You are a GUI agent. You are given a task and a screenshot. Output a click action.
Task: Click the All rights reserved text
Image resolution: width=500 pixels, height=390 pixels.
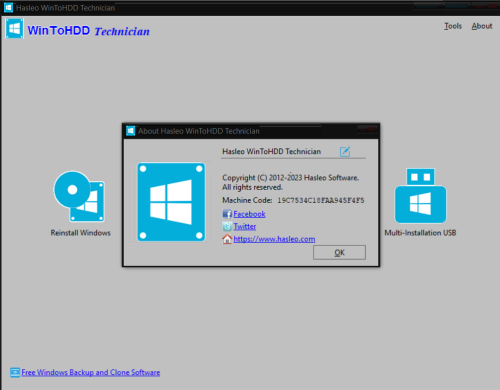pyautogui.click(x=252, y=187)
